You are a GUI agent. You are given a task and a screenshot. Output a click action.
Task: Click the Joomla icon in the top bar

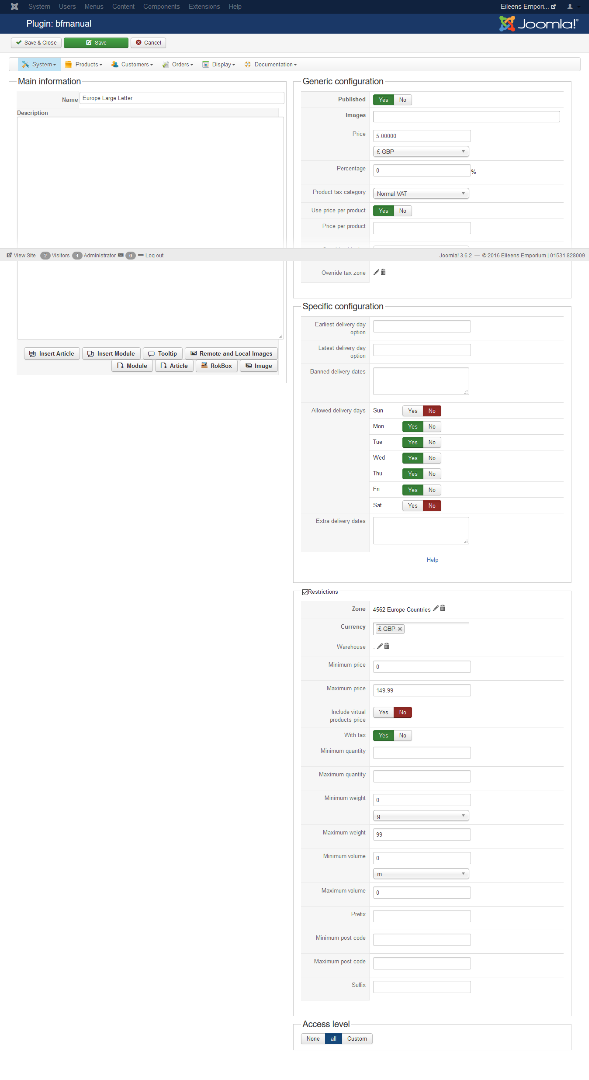[14, 6]
